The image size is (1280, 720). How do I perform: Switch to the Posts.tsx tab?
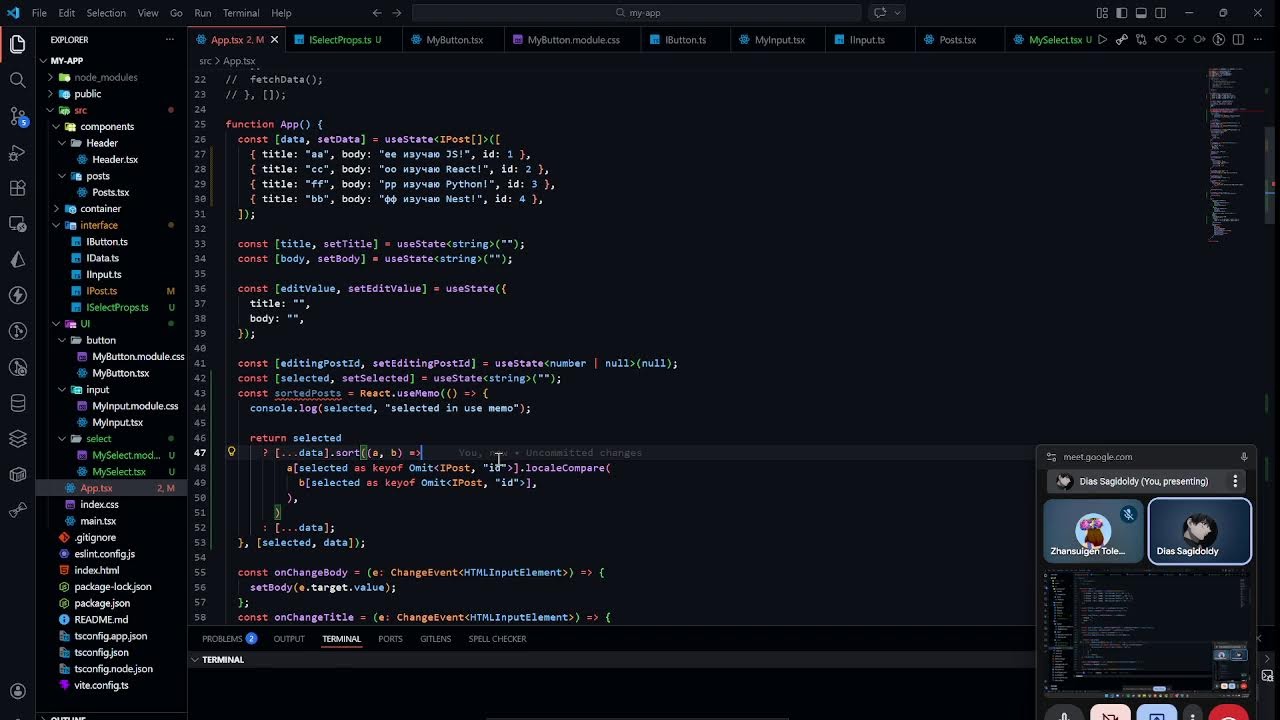(x=957, y=40)
